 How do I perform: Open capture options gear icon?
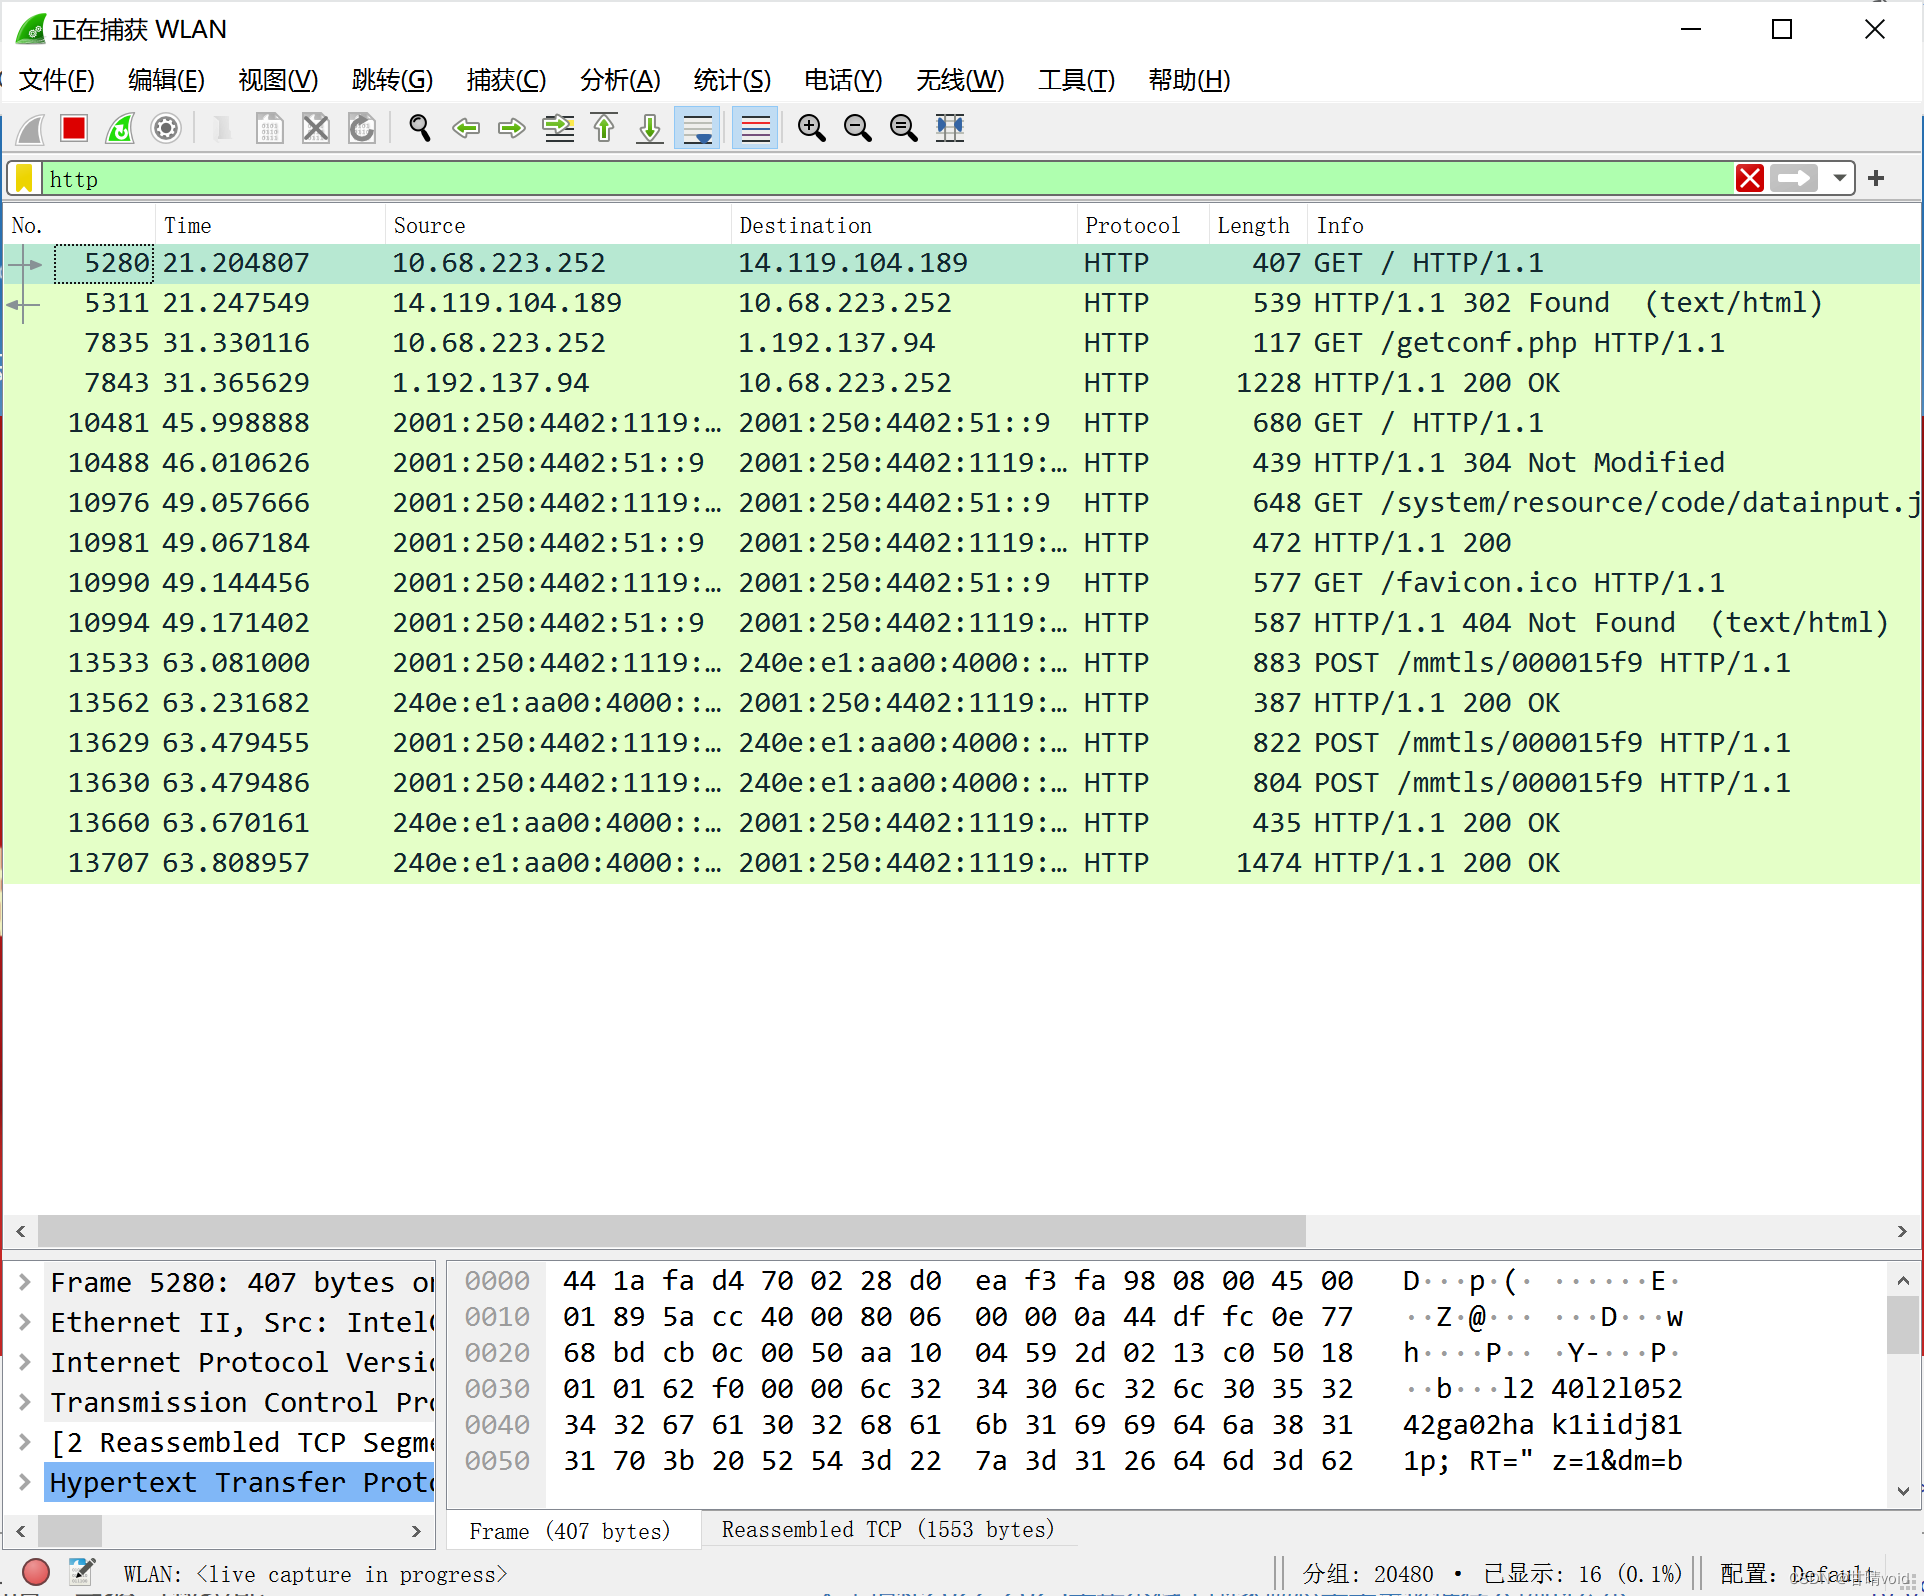point(166,128)
